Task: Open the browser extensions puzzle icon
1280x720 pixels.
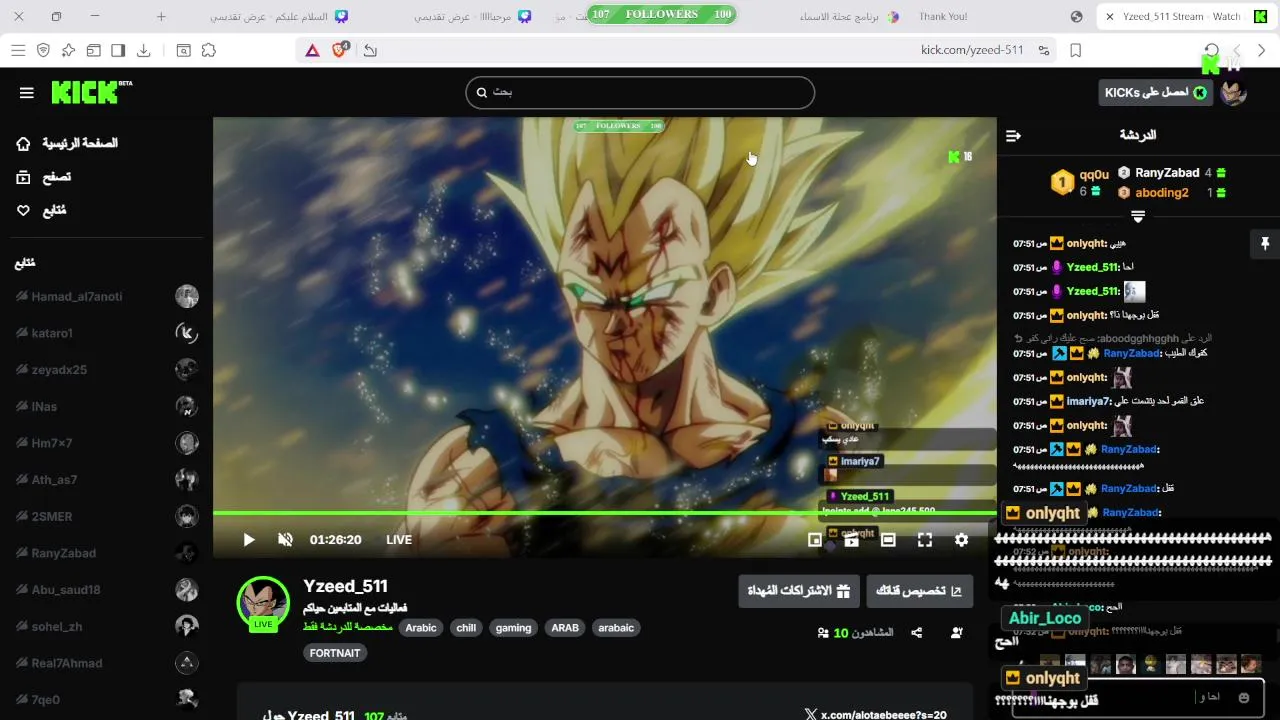Action: click(208, 50)
